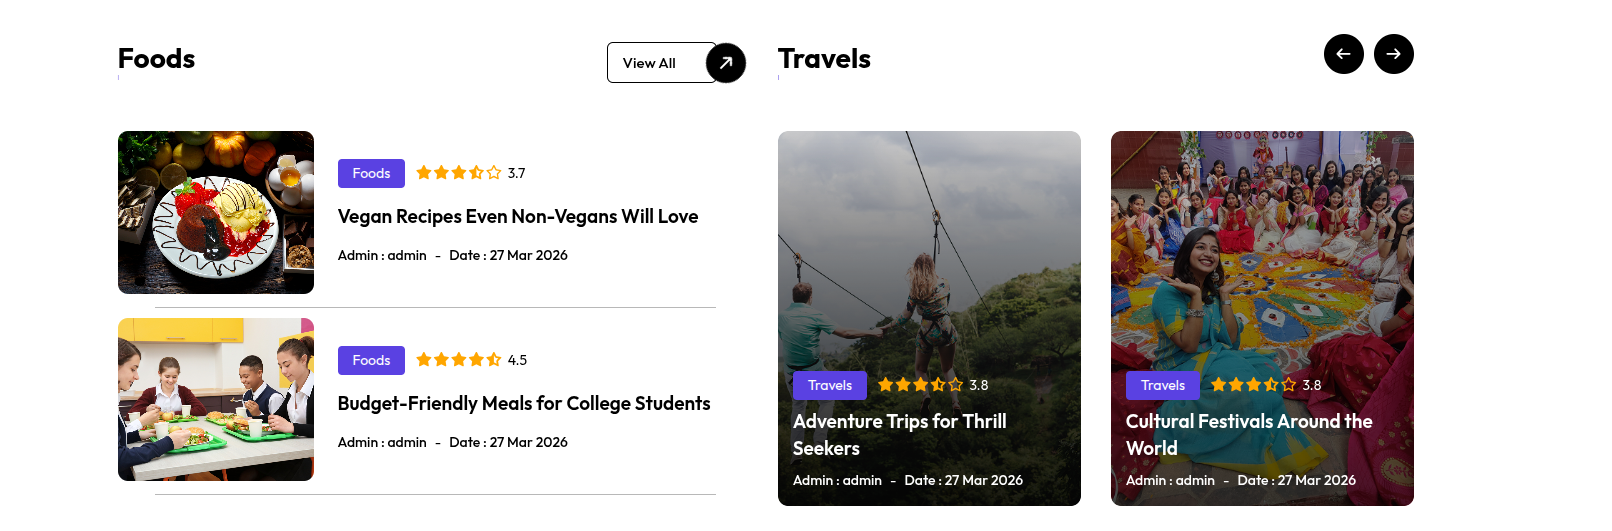This screenshot has height=531, width=1612.
Task: Open Foods tag on Budget-Friendly Meals post
Action: (371, 360)
